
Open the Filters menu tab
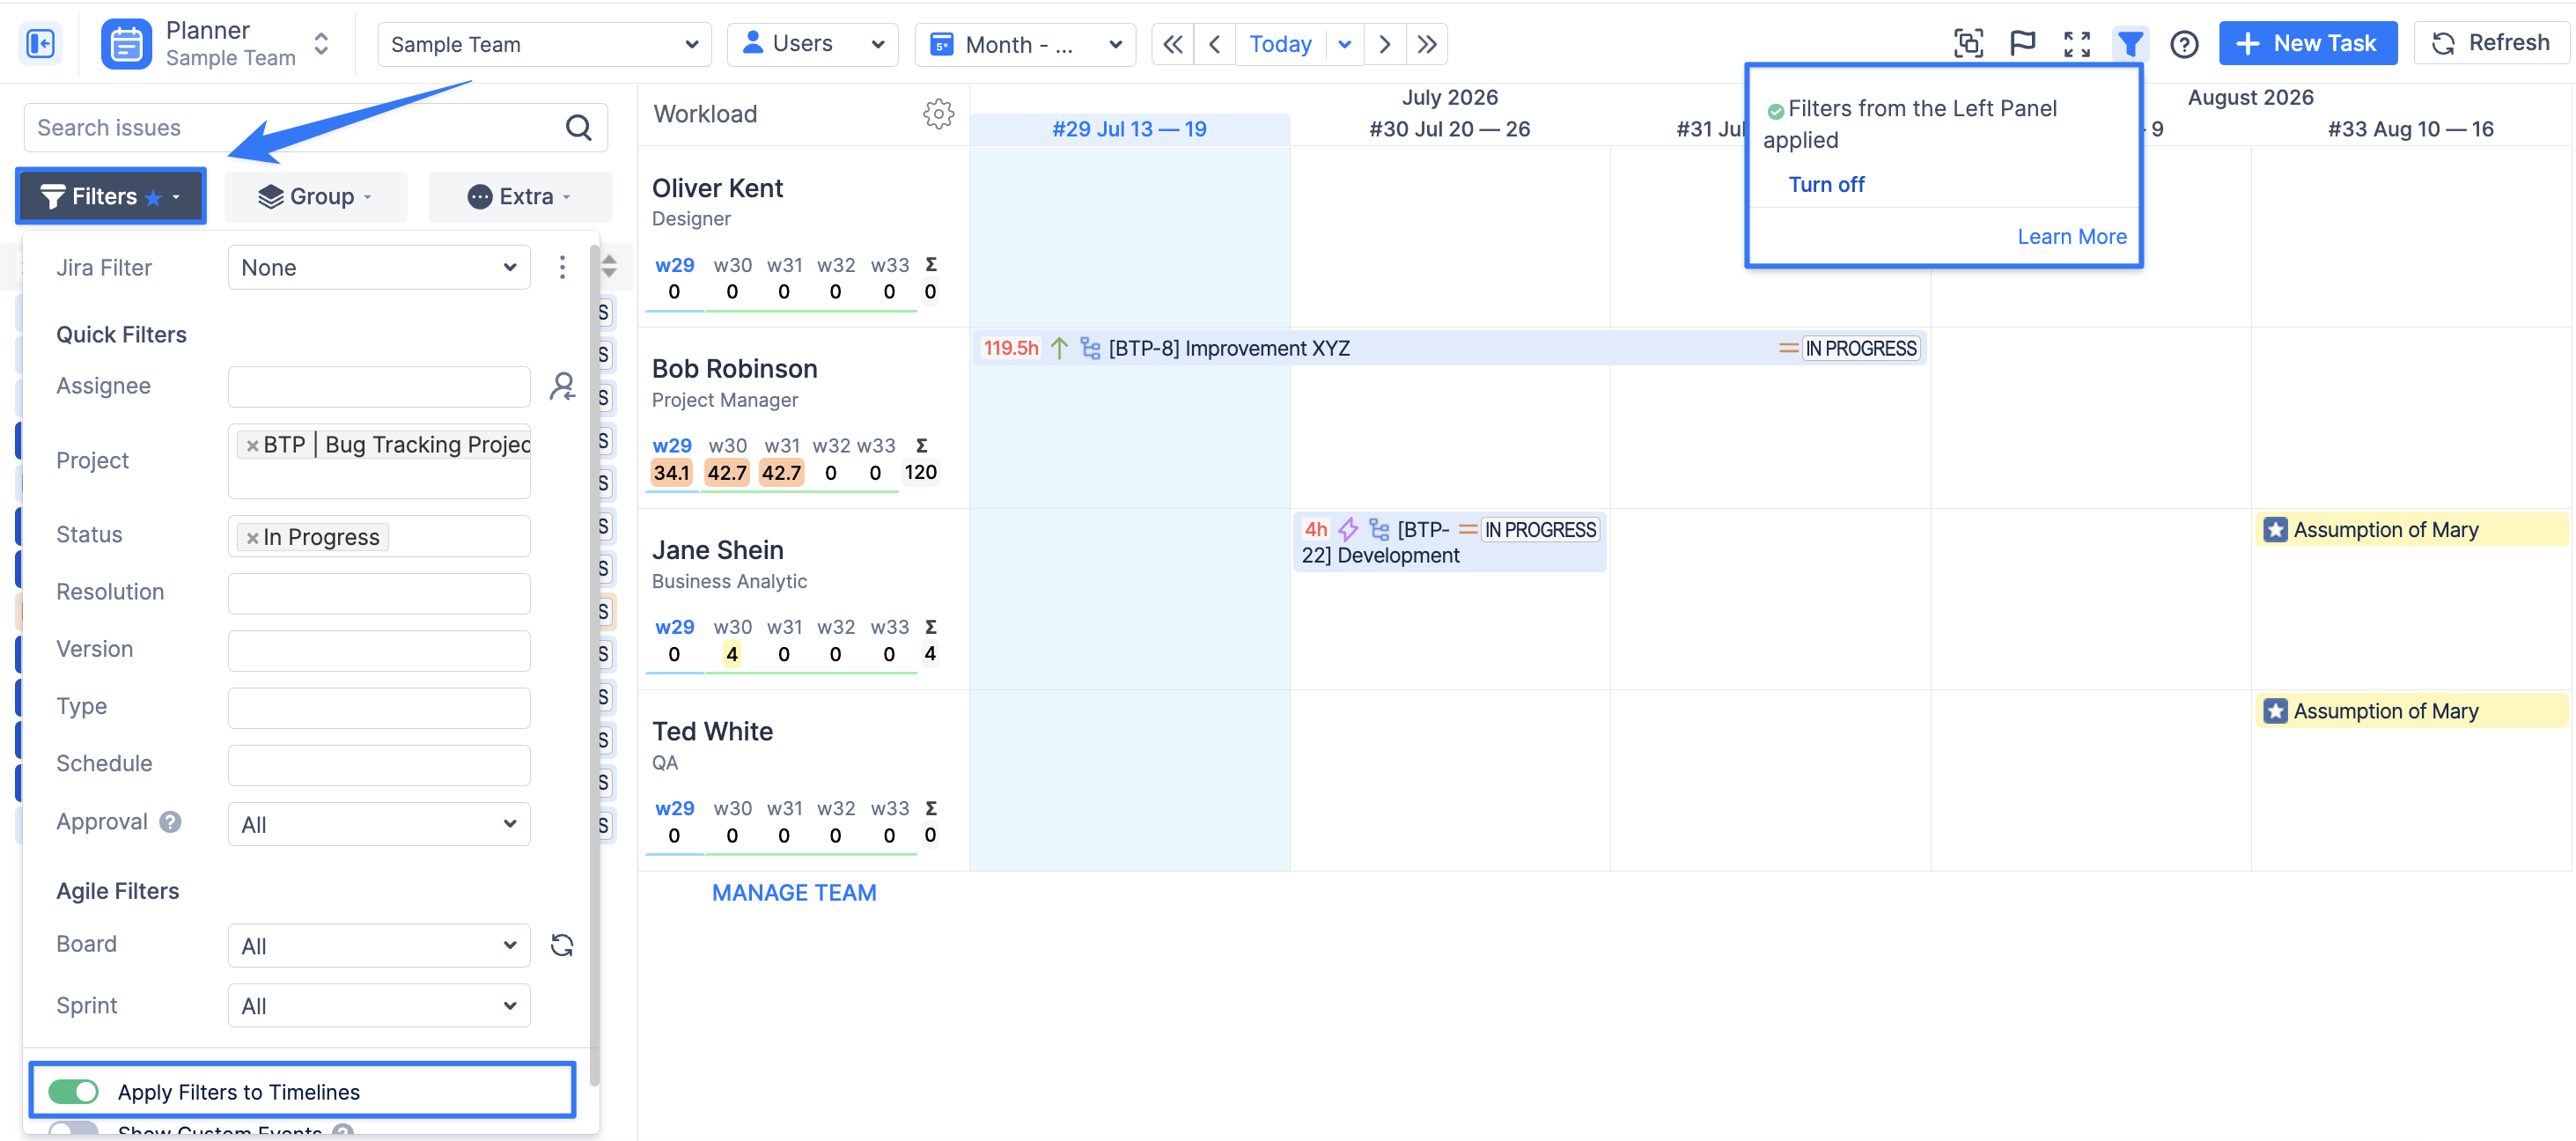tap(111, 196)
